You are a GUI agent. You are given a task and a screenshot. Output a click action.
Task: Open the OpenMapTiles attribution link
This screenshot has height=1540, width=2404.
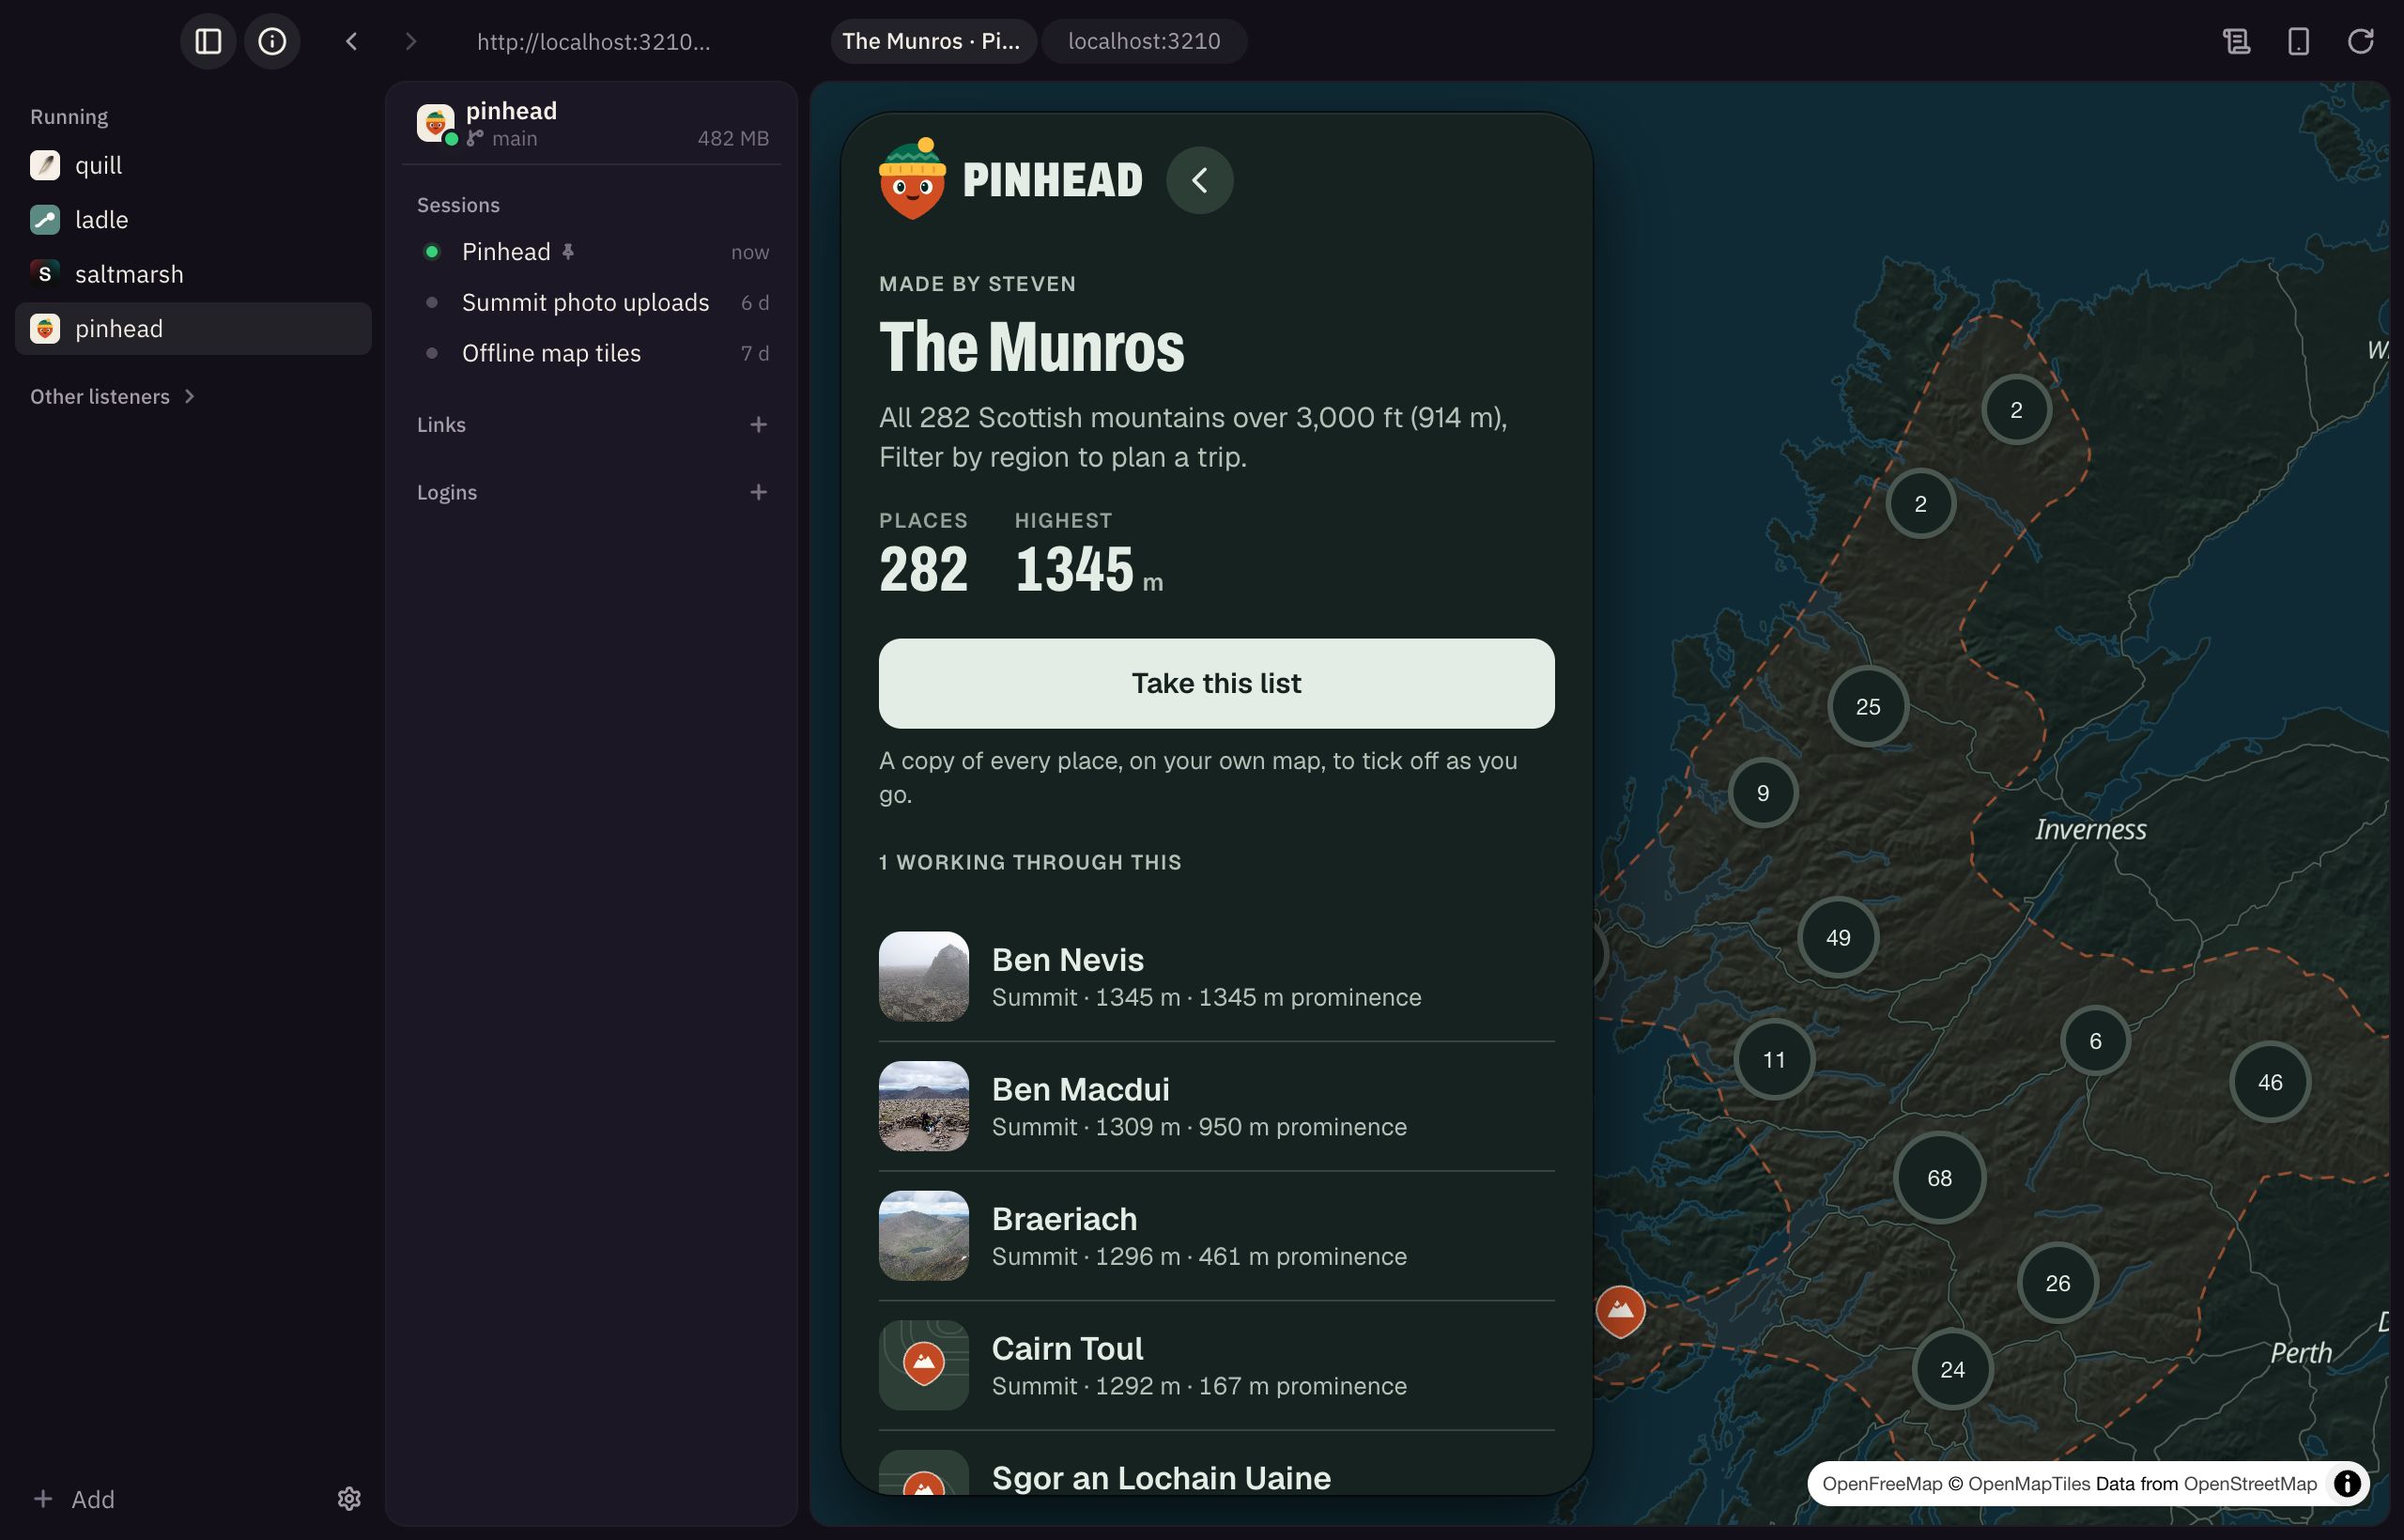coord(2029,1484)
